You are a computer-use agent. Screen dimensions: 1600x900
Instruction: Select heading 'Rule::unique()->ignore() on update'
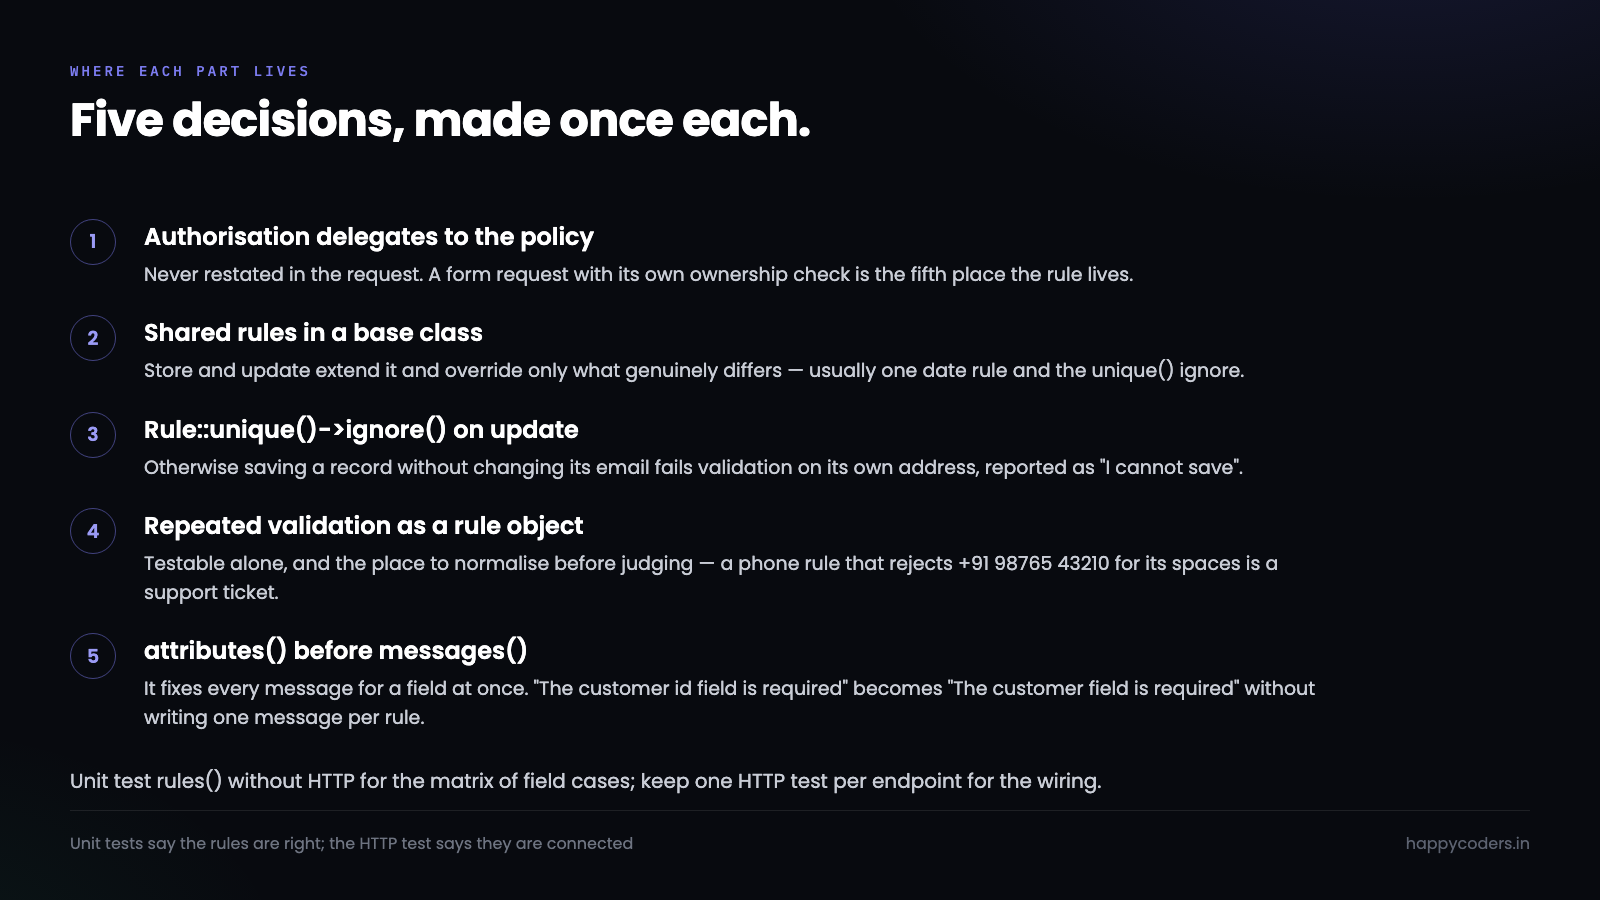click(x=361, y=430)
